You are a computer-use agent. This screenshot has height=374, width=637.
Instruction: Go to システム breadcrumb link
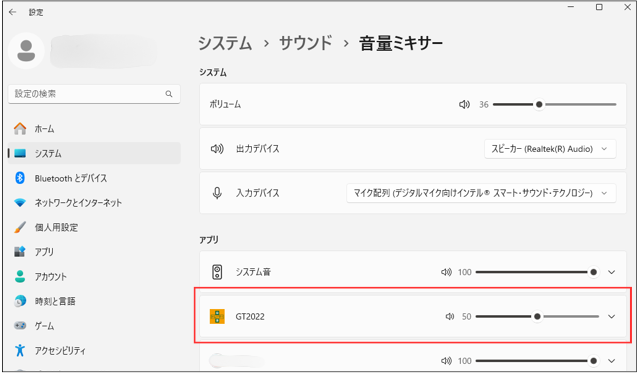tap(225, 43)
